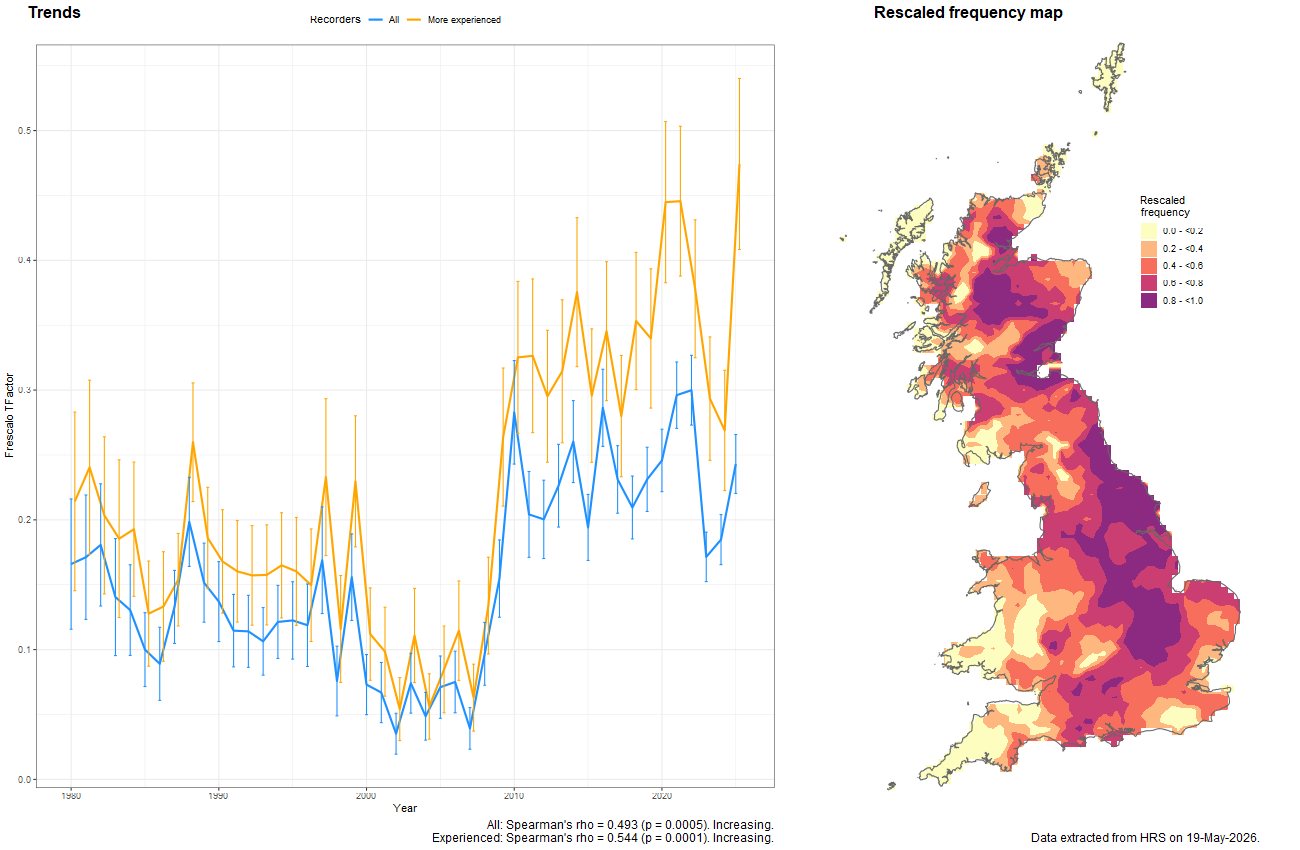Select the 0.2 - <0.4 legend swatch

(1149, 248)
